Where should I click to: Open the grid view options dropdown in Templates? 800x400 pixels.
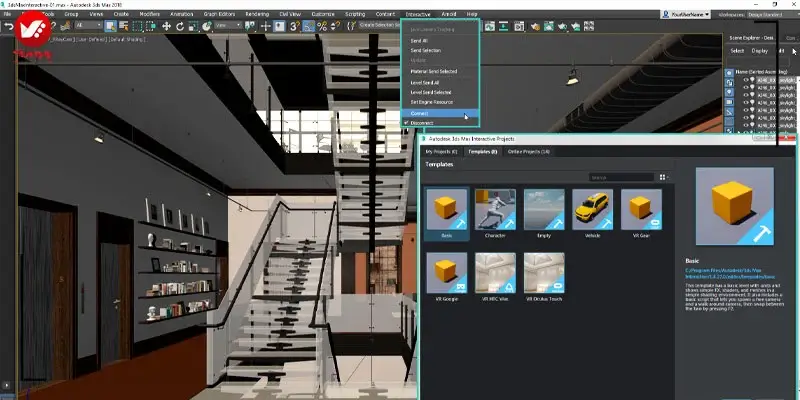(664, 177)
